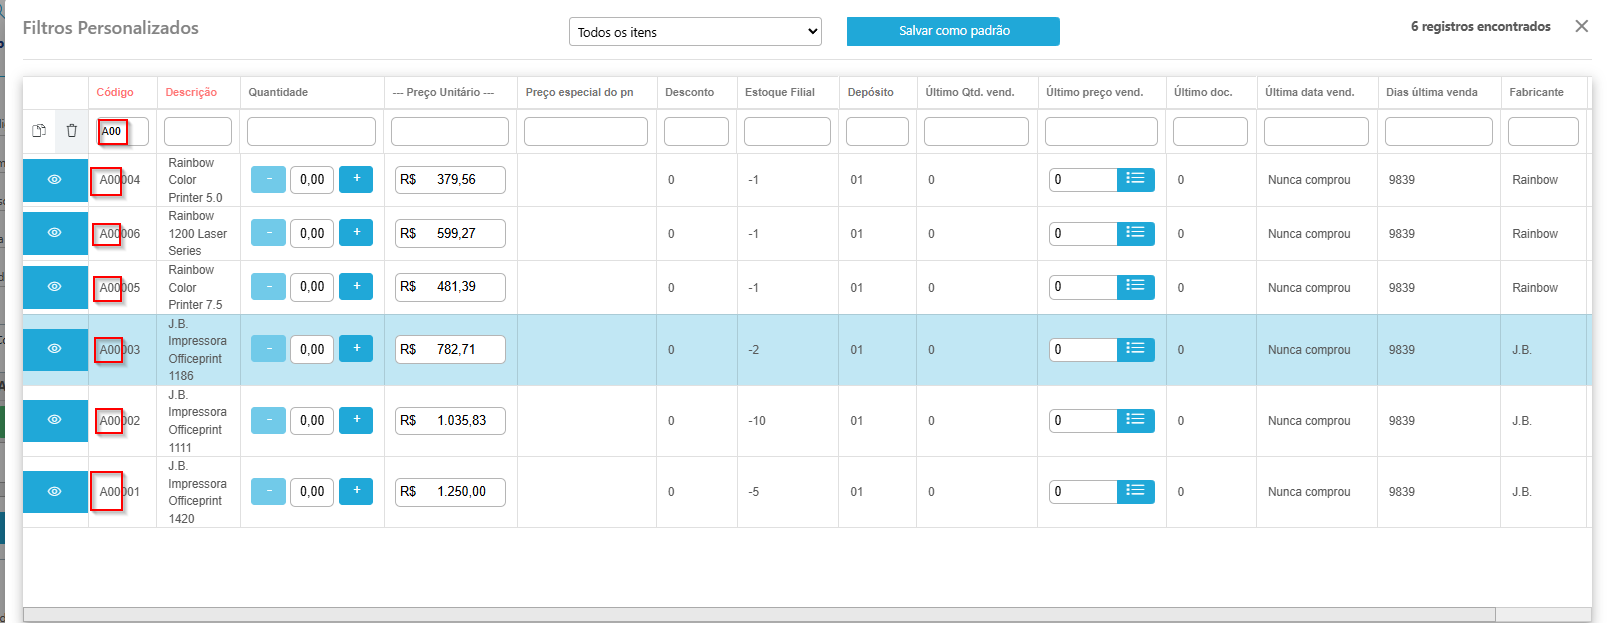
Task: Click 'Salvar como padrão' button
Action: click(x=953, y=31)
